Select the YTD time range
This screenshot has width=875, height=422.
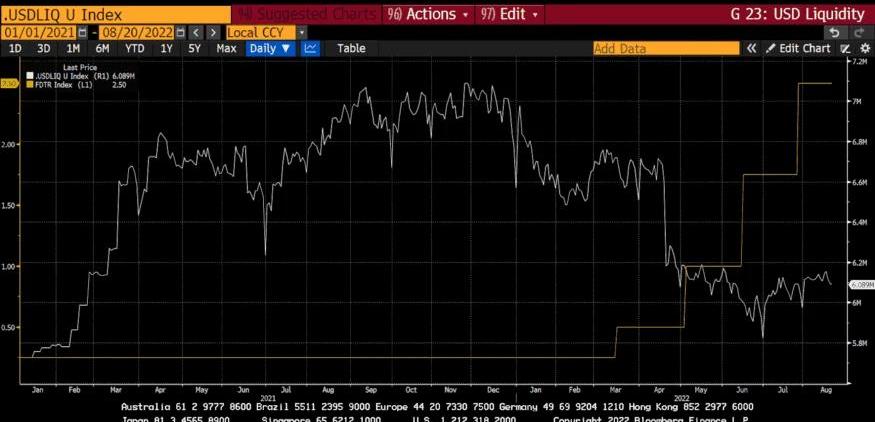(x=135, y=48)
